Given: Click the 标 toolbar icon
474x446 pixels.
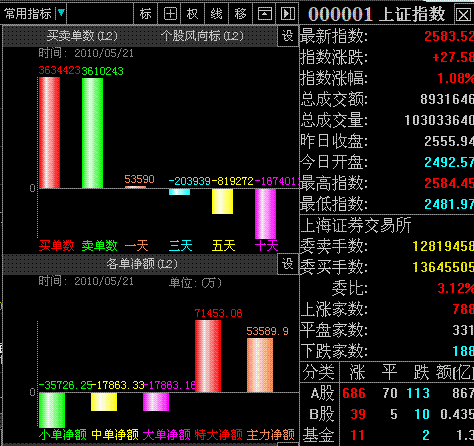Looking at the screenshot, I should click(145, 14).
